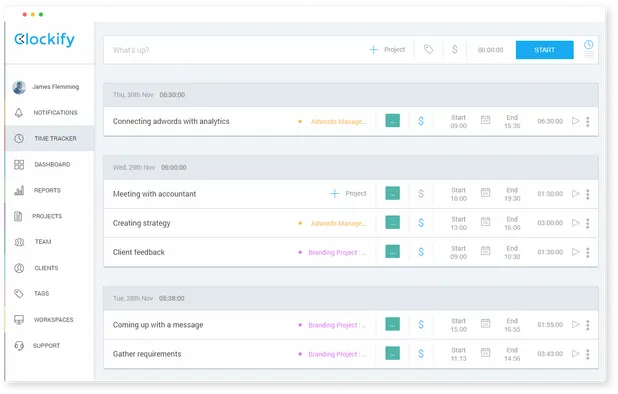Screen dimensions: 618x394
Task: Resume timer for Creating strategy entry
Action: (575, 223)
